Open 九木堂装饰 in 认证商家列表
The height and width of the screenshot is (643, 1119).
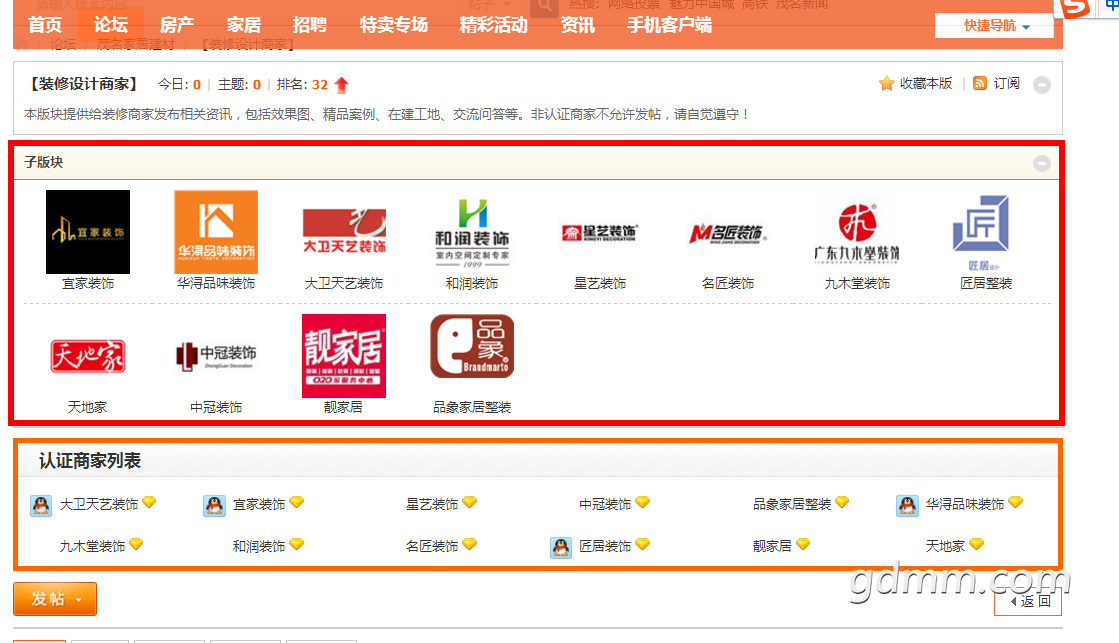[92, 547]
